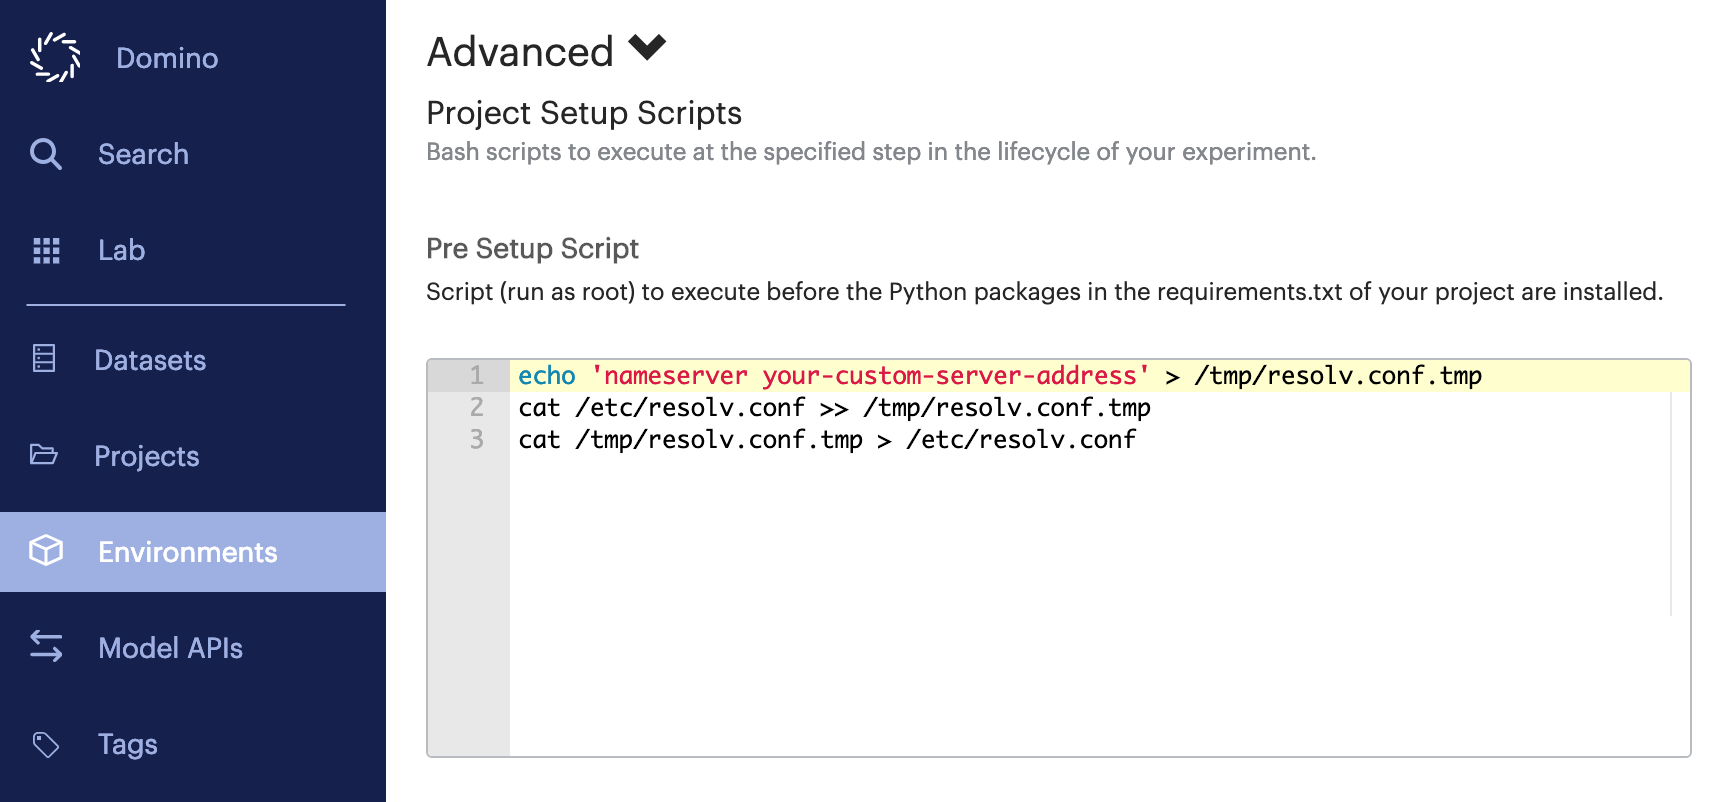Viewport: 1720px width, 802px height.
Task: Click the Domino brand name
Action: tap(167, 58)
